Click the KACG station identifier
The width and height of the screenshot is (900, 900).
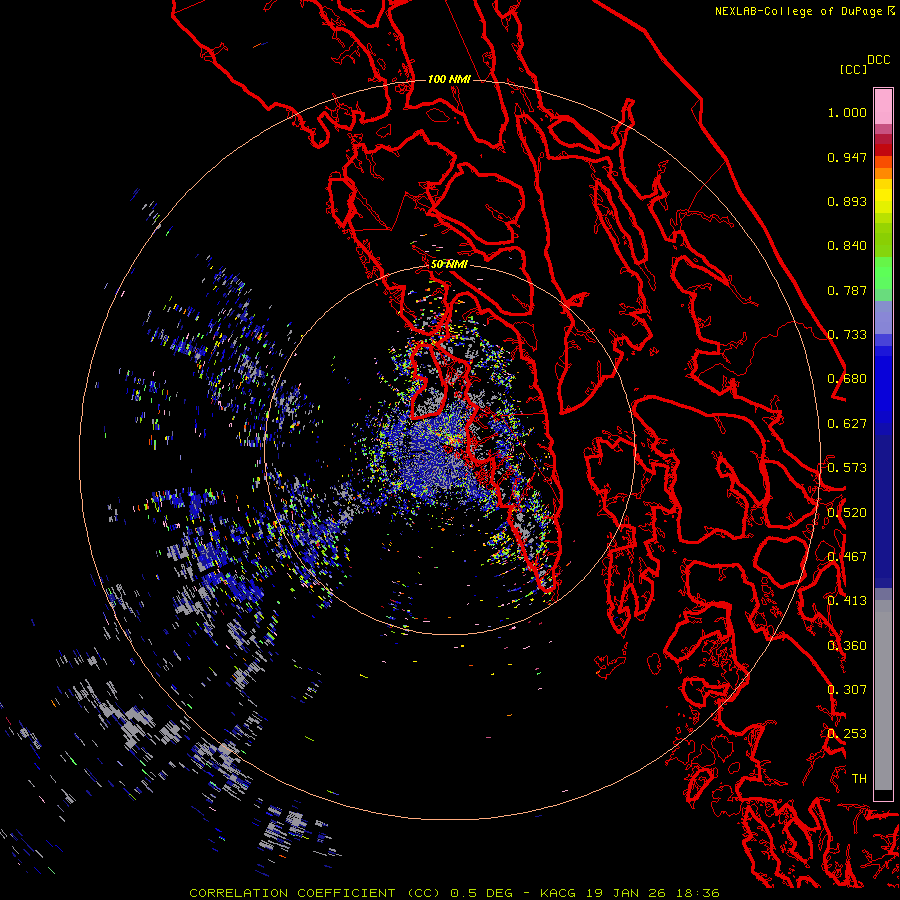[558, 893]
